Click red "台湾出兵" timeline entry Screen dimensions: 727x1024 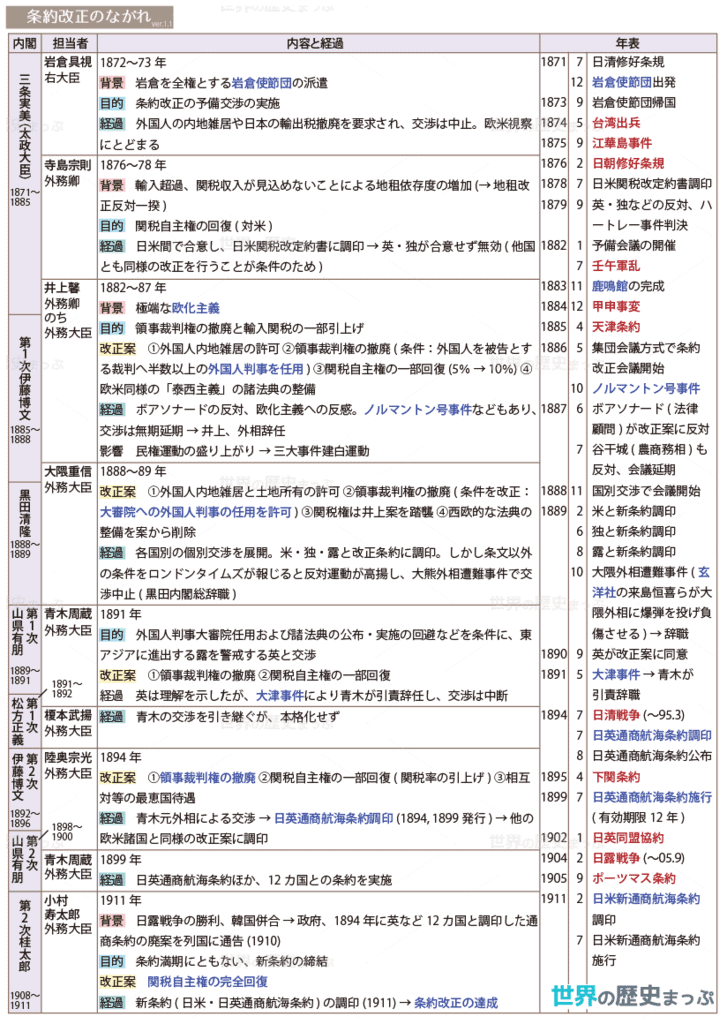pos(616,122)
